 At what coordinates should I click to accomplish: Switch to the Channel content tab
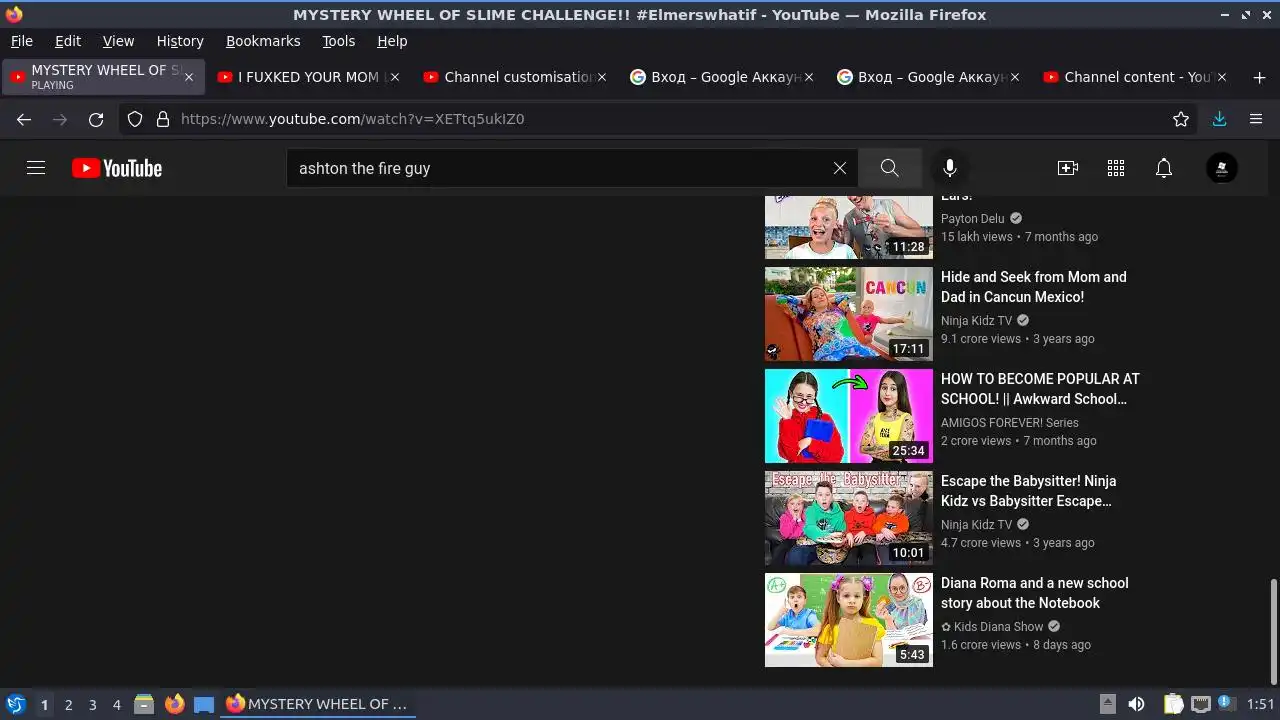tap(1135, 77)
